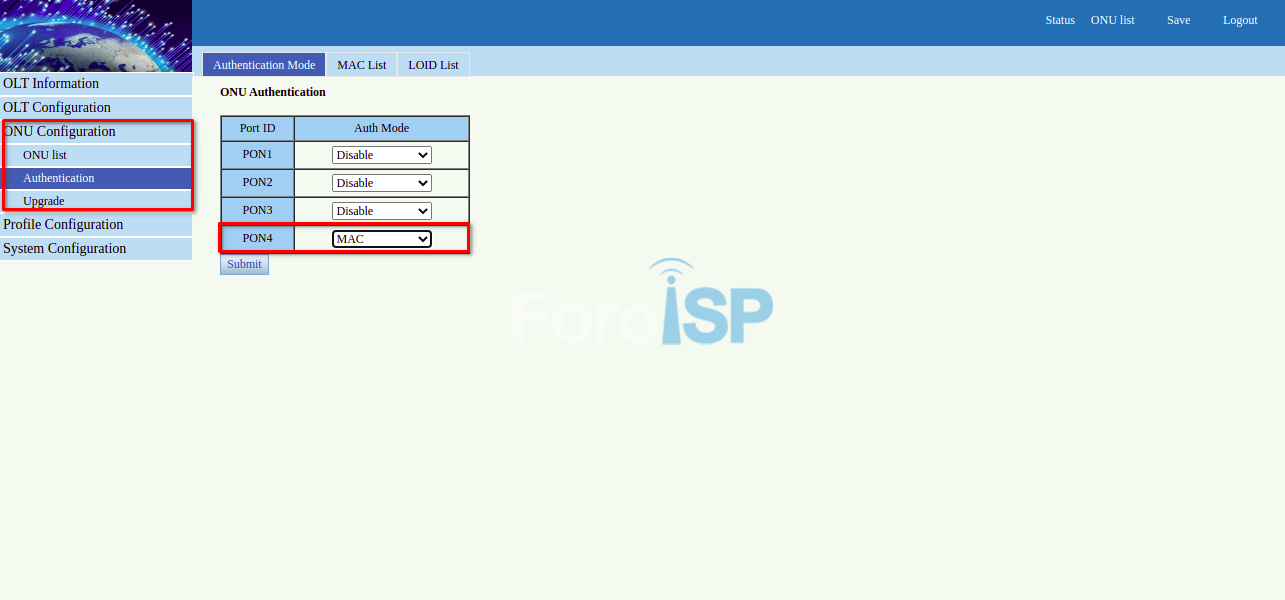
Task: Expand the Profile Configuration menu
Action: pyautogui.click(x=63, y=225)
